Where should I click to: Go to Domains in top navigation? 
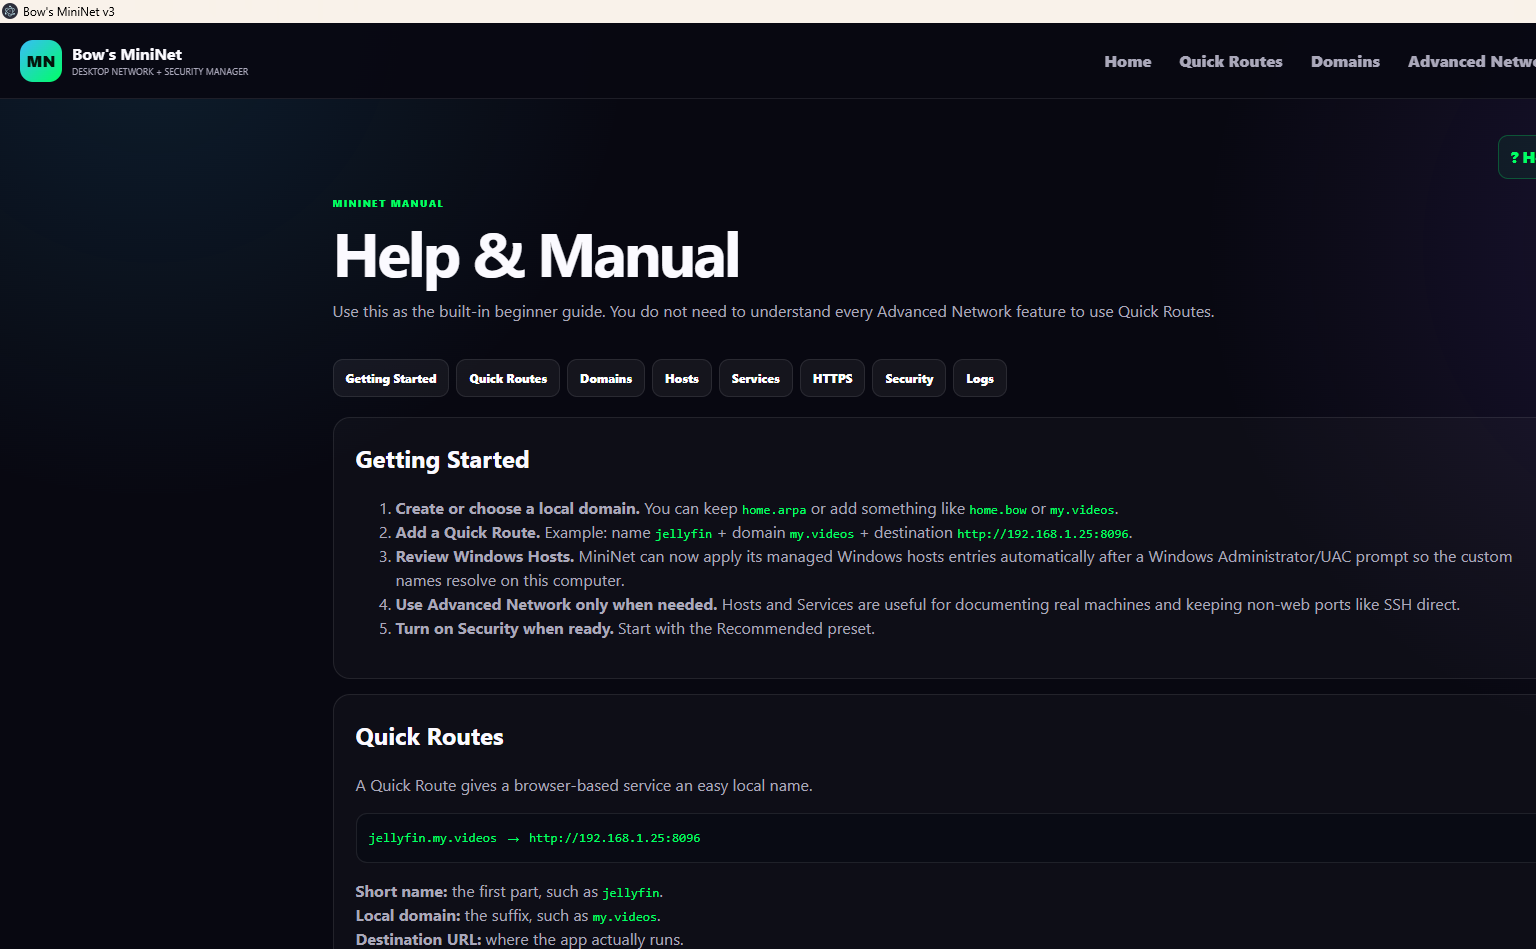coord(1345,61)
